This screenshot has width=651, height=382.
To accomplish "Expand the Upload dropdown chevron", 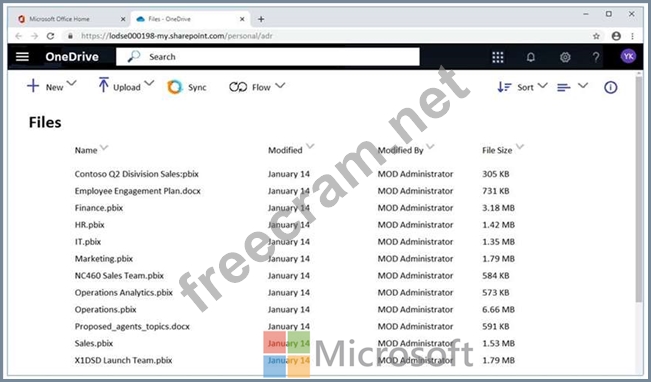I will coord(149,83).
